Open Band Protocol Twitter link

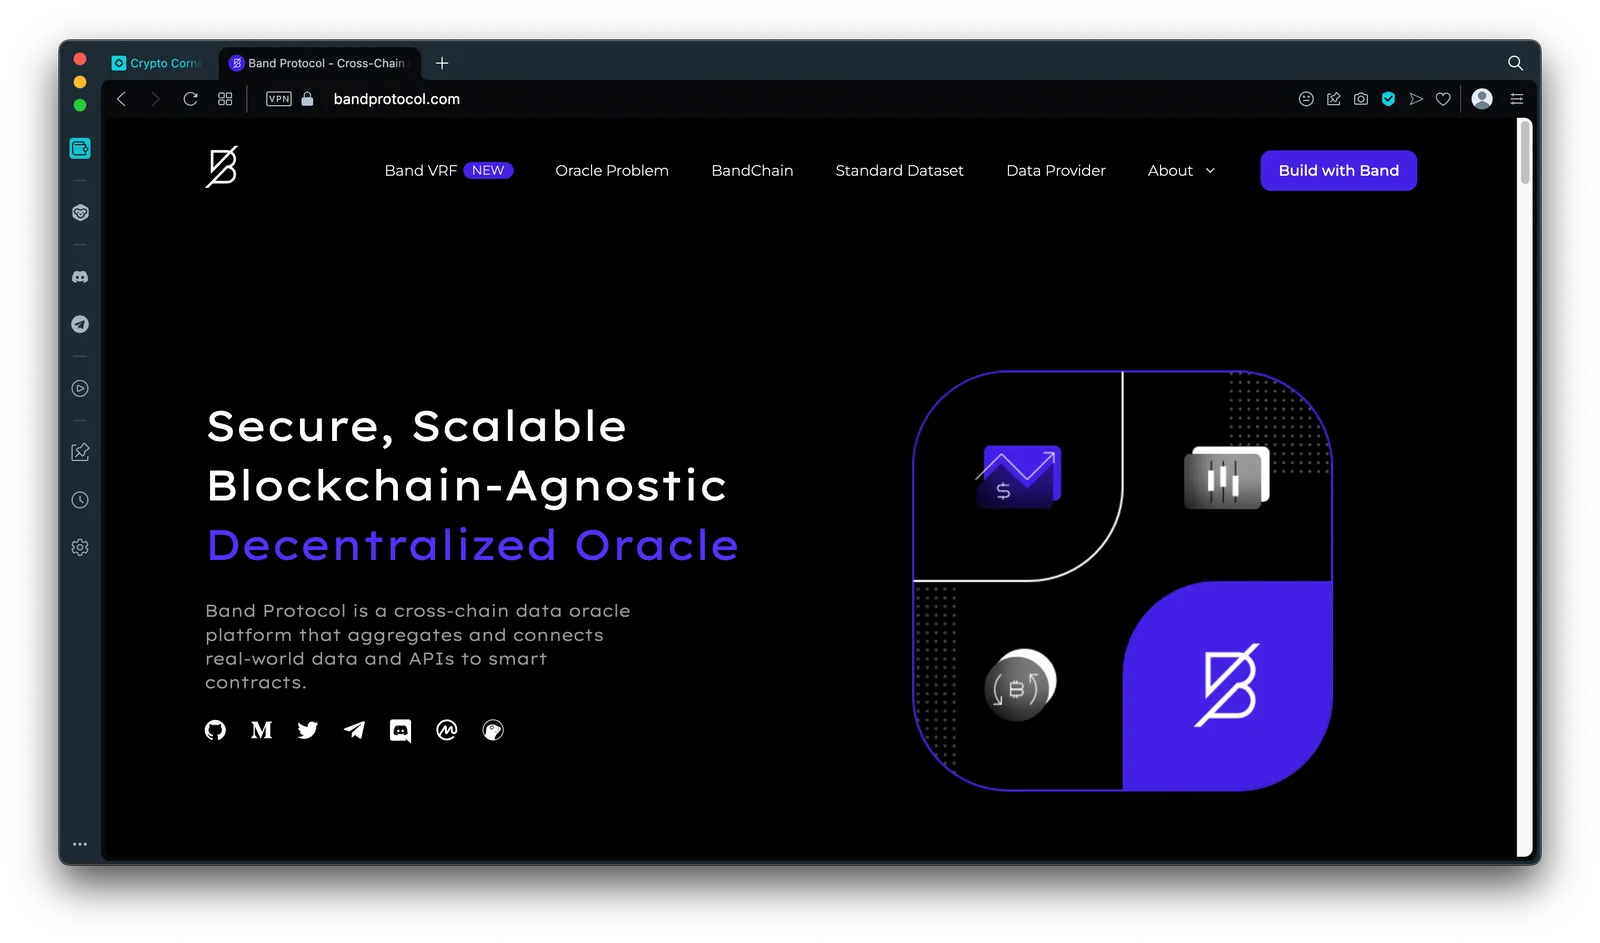(x=308, y=731)
